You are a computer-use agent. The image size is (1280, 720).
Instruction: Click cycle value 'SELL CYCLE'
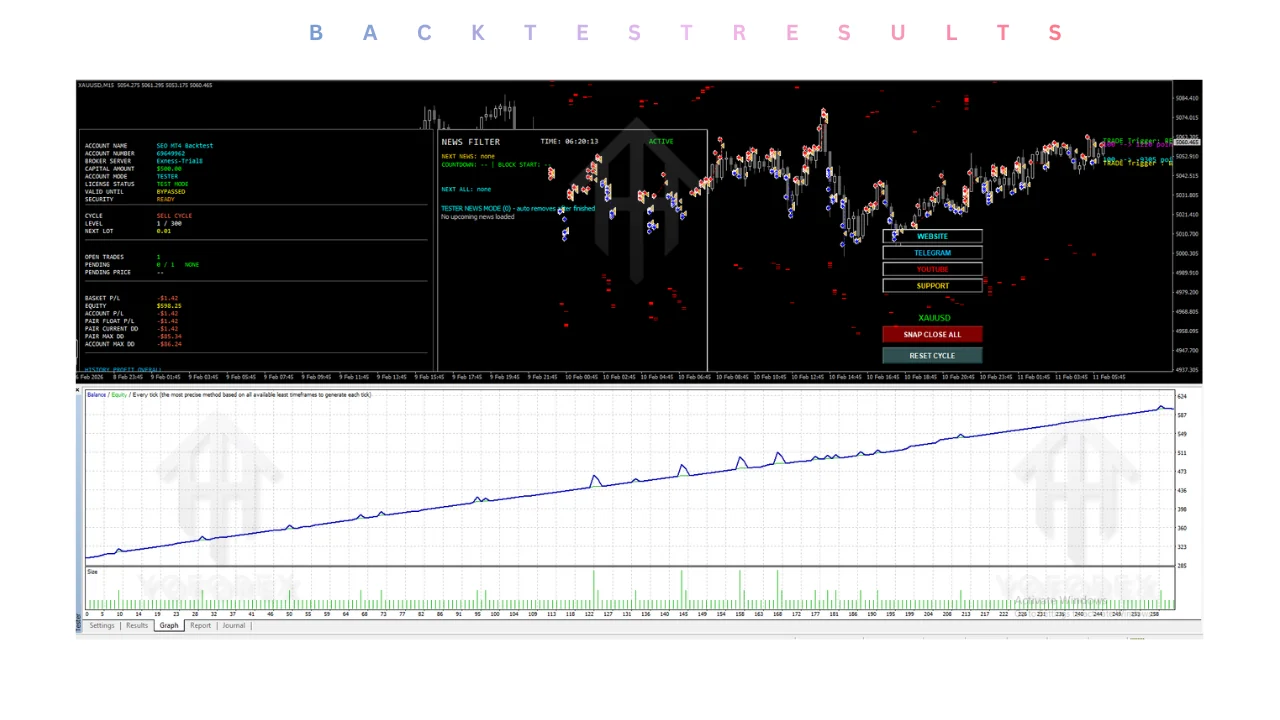click(x=175, y=216)
